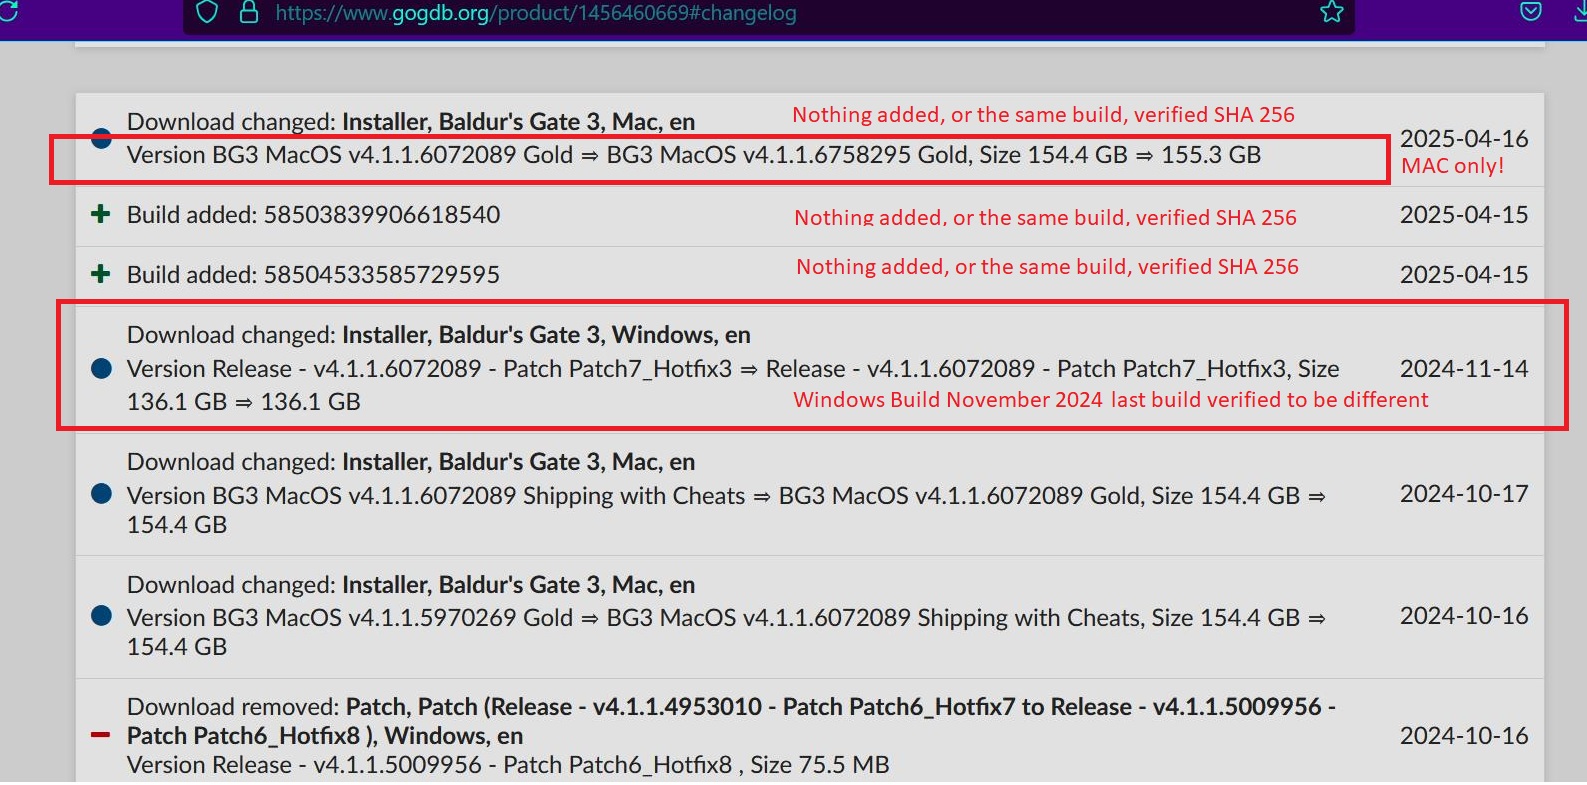Screen dimensions: 1587x785
Task: Click date 2024-10-16 of Download removed entry
Action: pyautogui.click(x=1464, y=736)
